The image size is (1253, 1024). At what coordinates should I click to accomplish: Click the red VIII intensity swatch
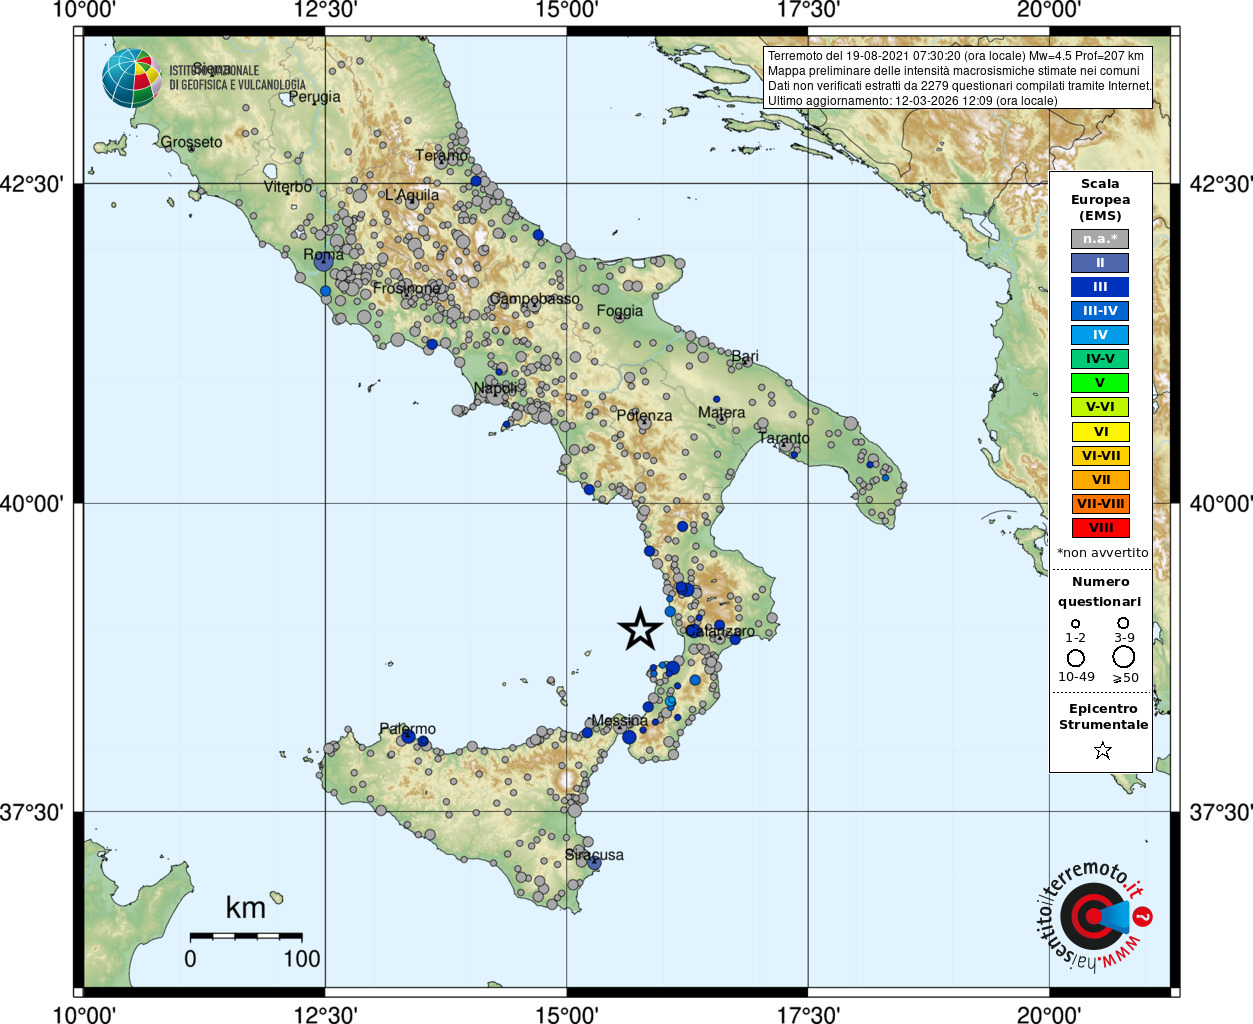(1100, 528)
